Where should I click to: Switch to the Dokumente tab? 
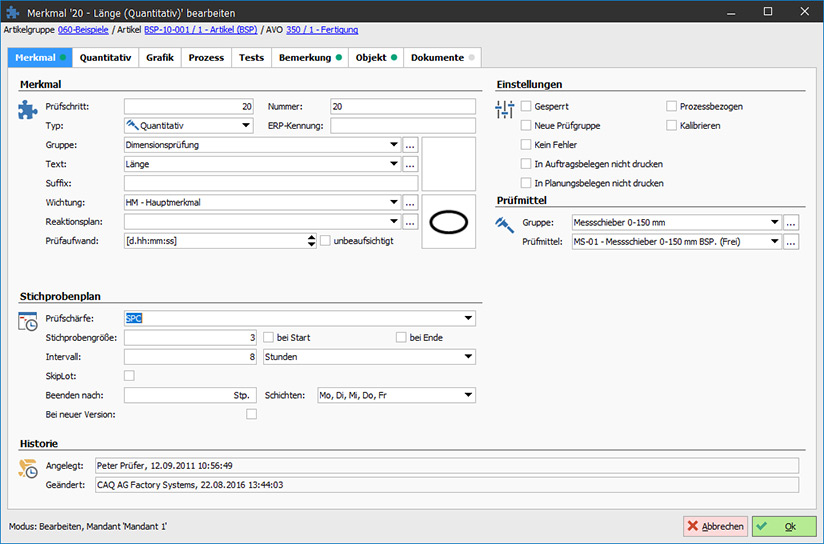[x=442, y=57]
